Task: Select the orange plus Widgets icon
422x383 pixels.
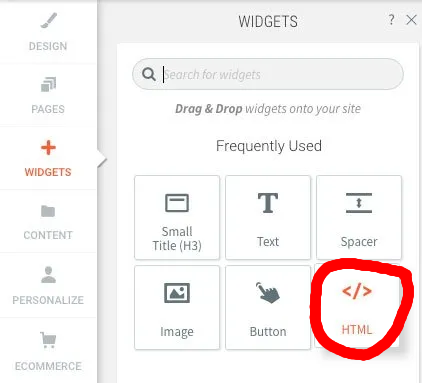Action: tap(48, 148)
